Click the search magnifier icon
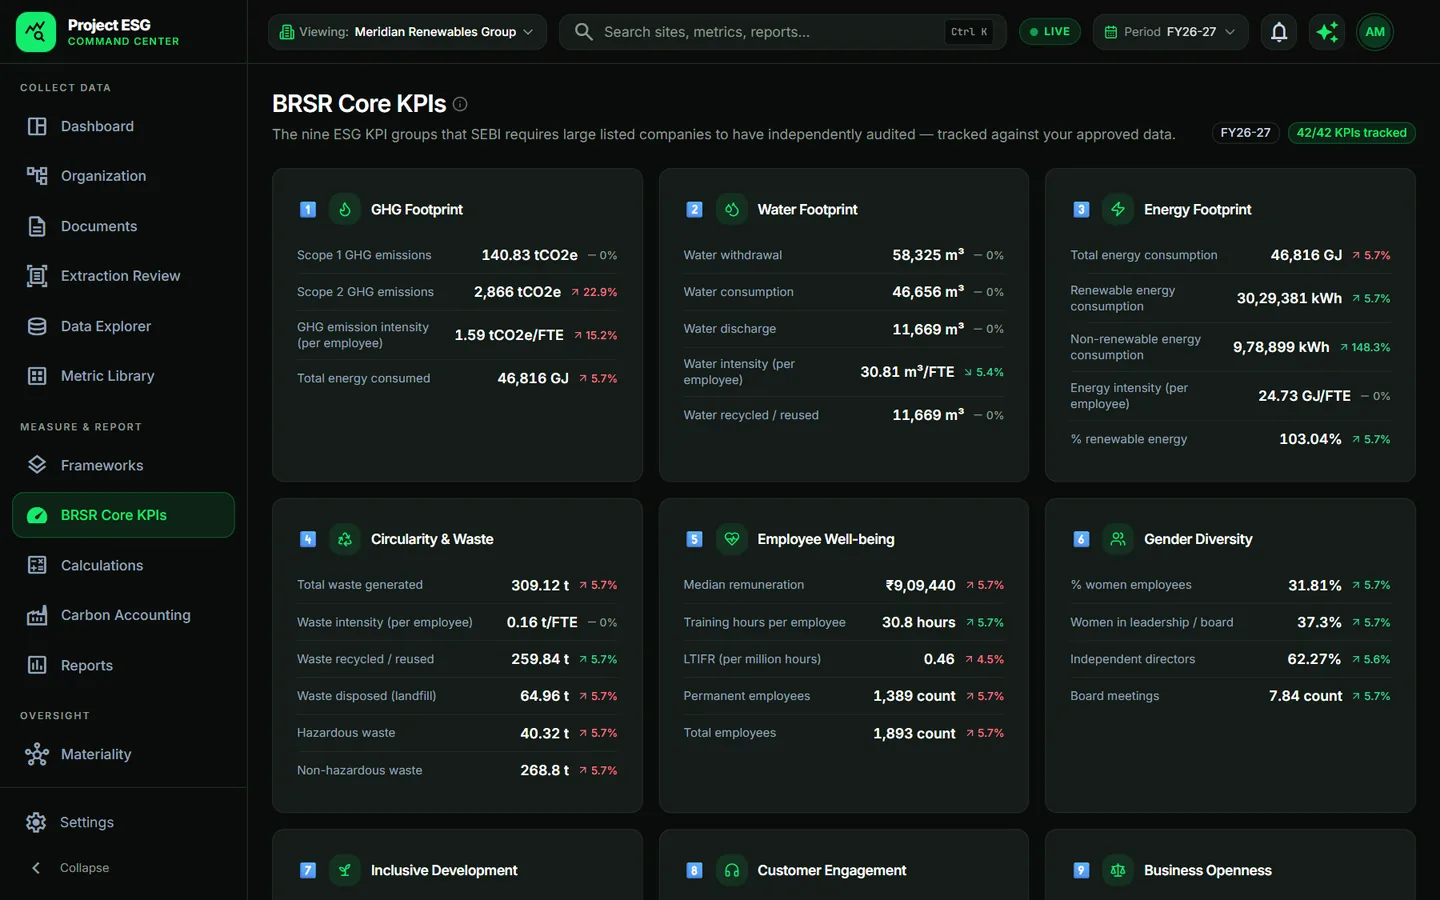Viewport: 1440px width, 900px height. 583,32
